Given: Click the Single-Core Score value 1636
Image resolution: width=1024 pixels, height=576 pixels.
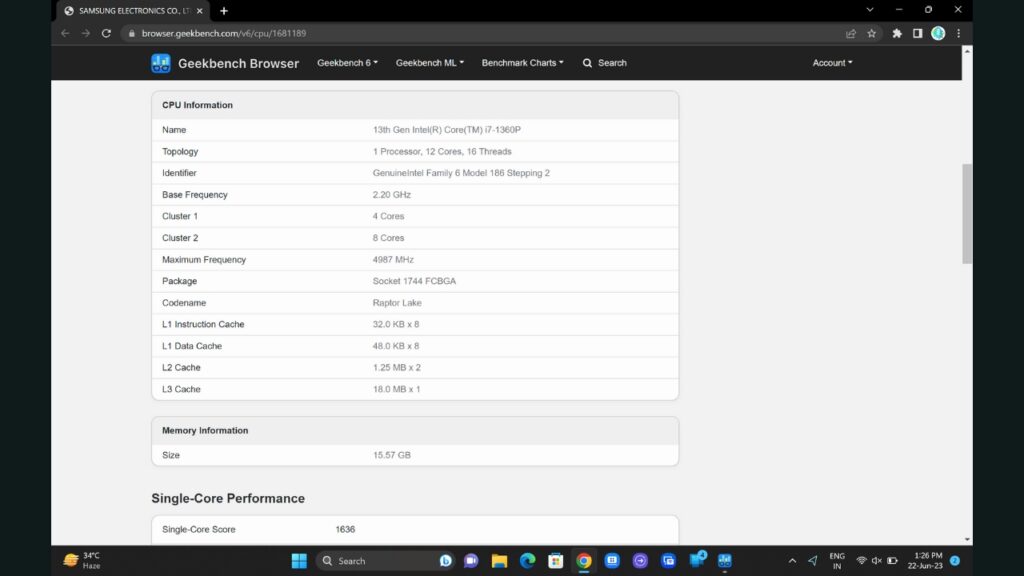Looking at the screenshot, I should pyautogui.click(x=345, y=530).
